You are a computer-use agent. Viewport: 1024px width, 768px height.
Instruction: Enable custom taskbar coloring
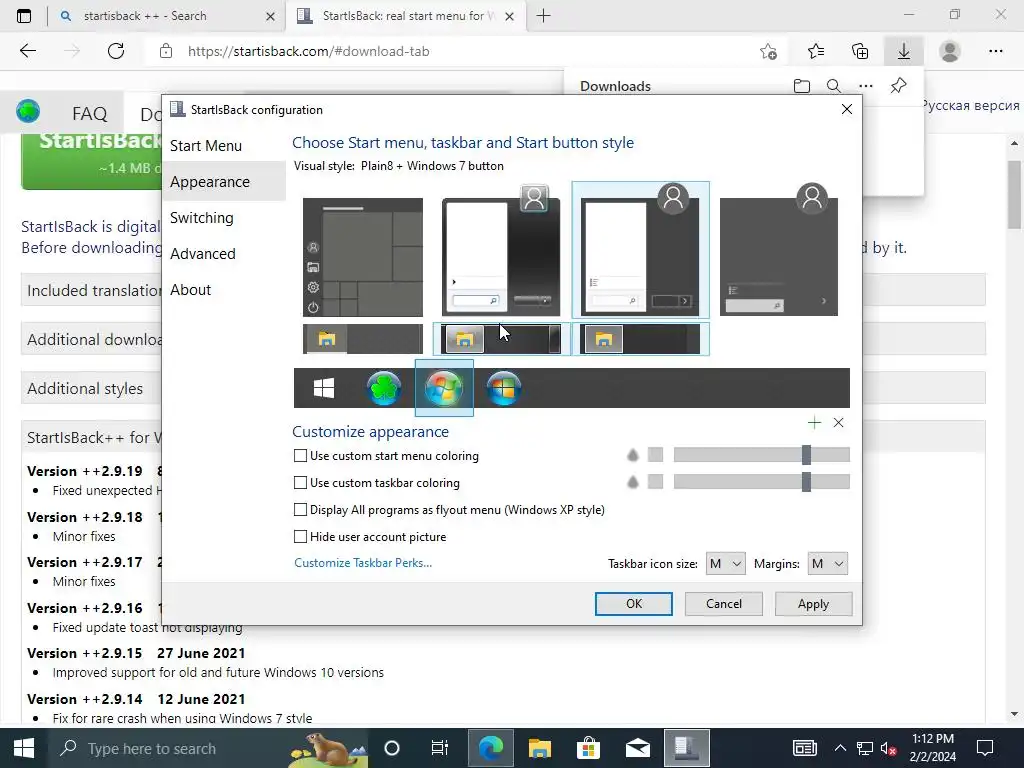pyautogui.click(x=300, y=483)
